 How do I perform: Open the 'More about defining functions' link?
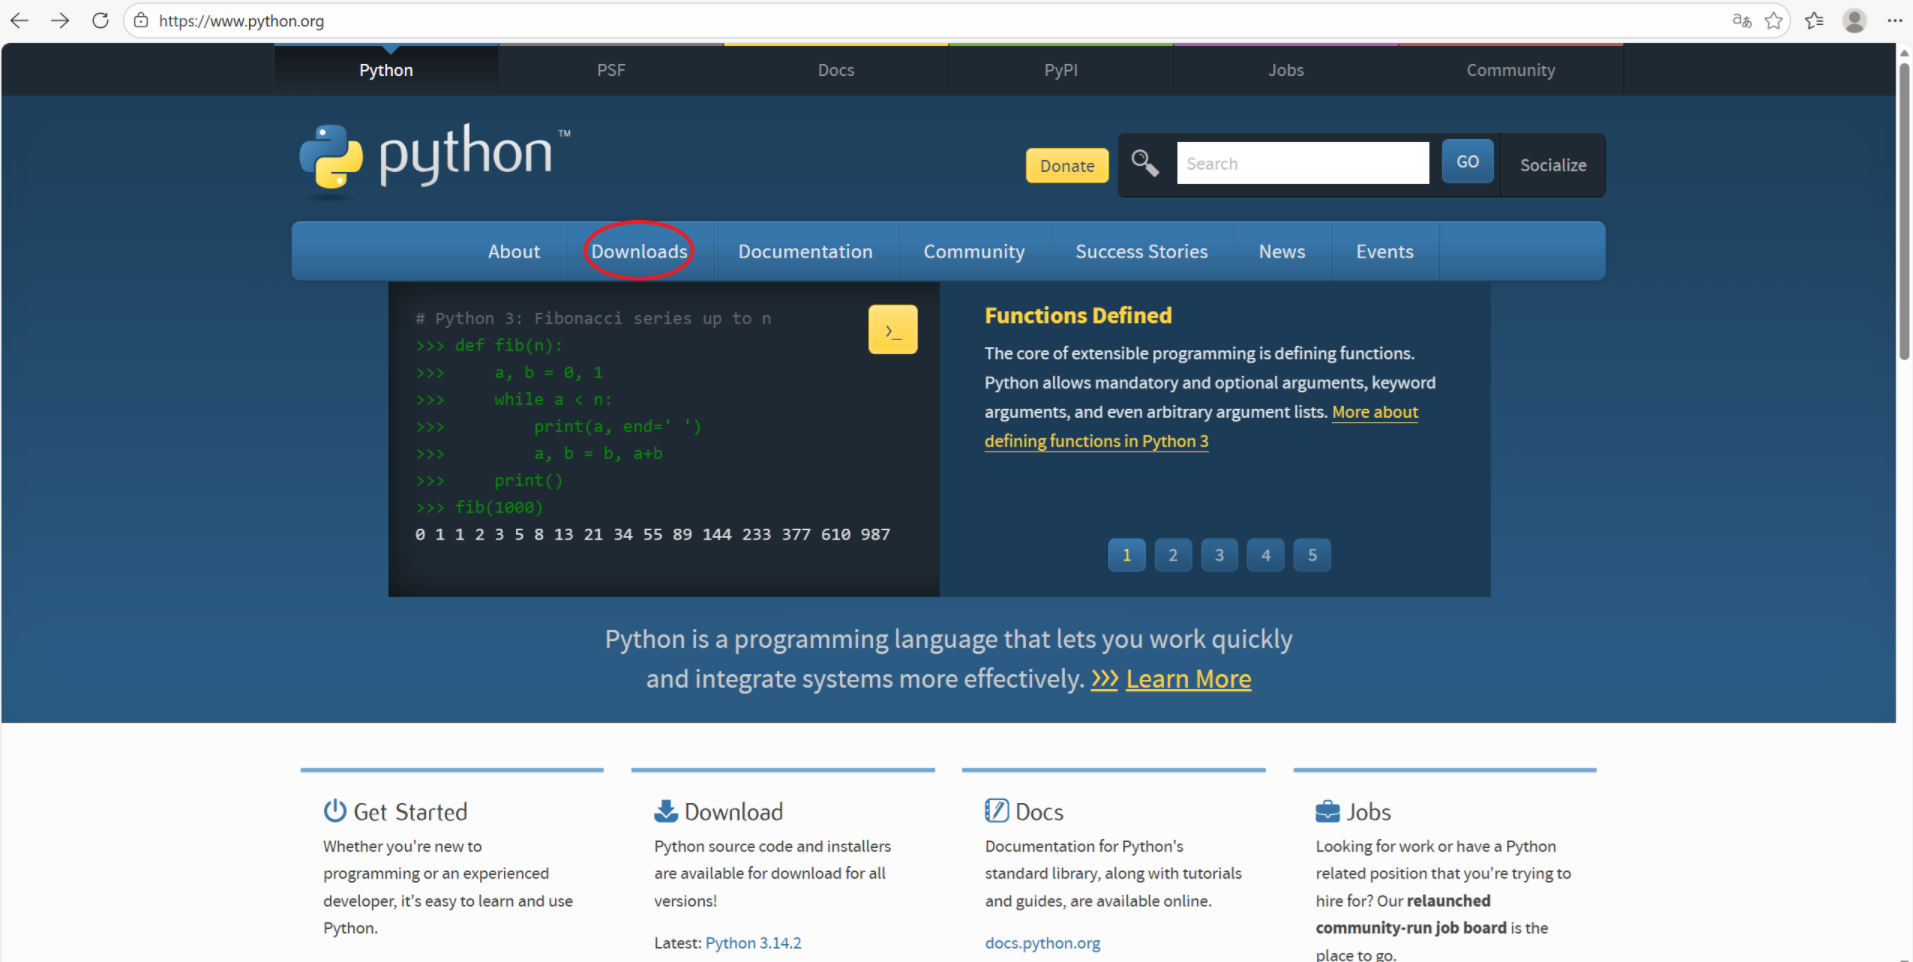[1096, 441]
